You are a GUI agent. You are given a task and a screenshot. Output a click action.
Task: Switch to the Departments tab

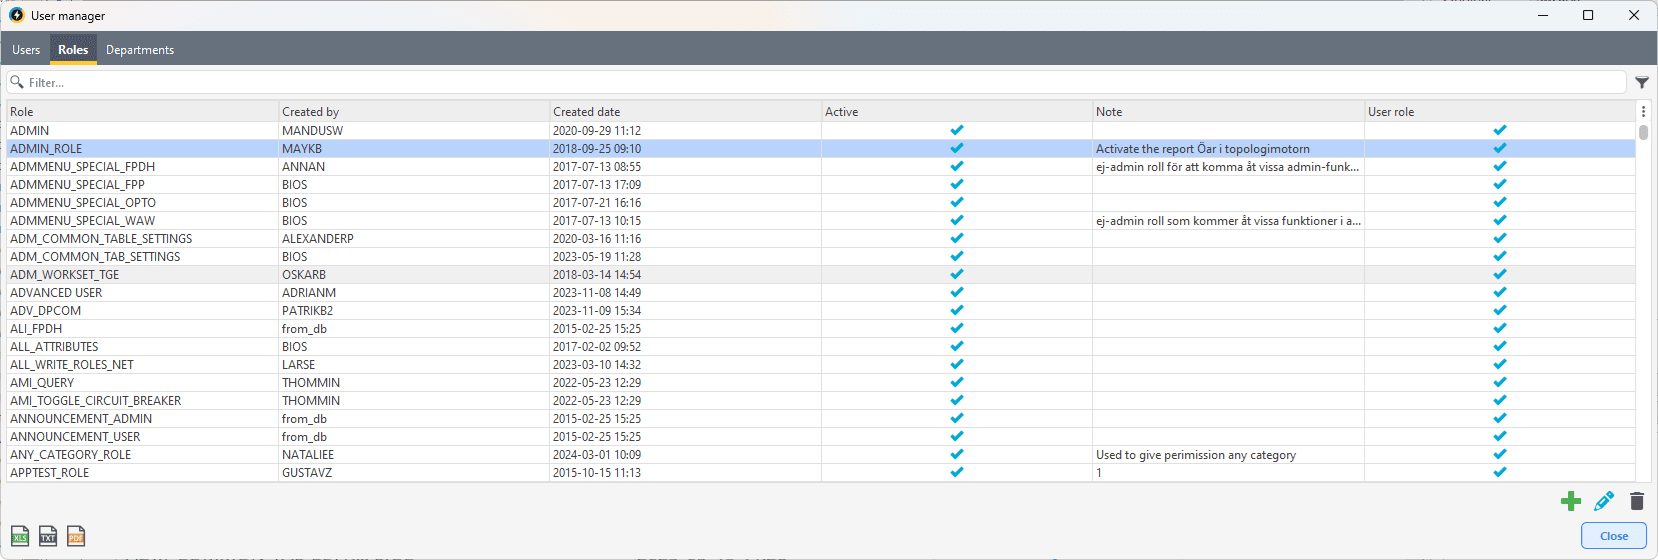point(140,50)
